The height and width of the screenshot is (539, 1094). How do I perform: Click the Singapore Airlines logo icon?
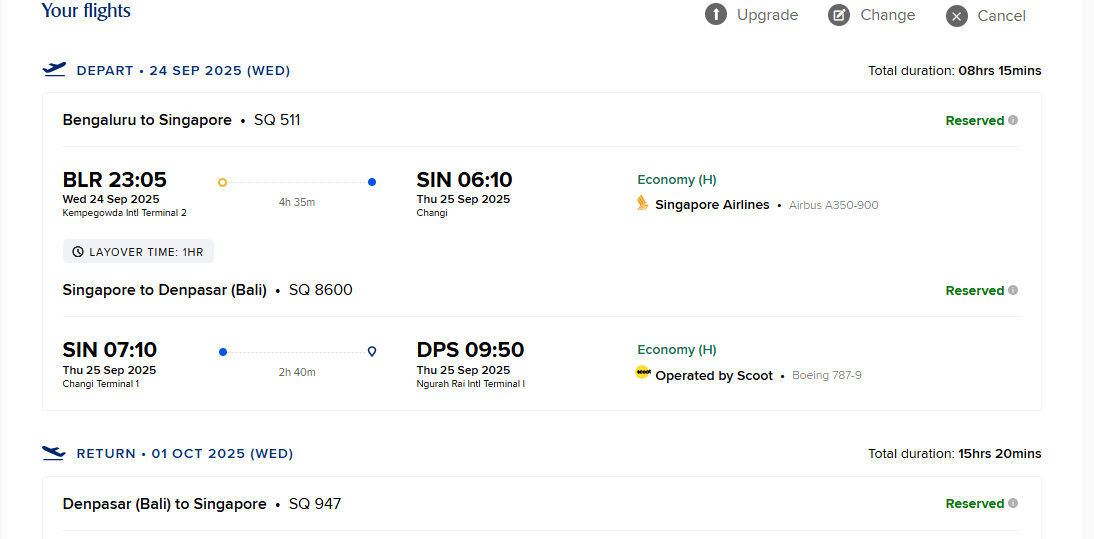tap(643, 204)
